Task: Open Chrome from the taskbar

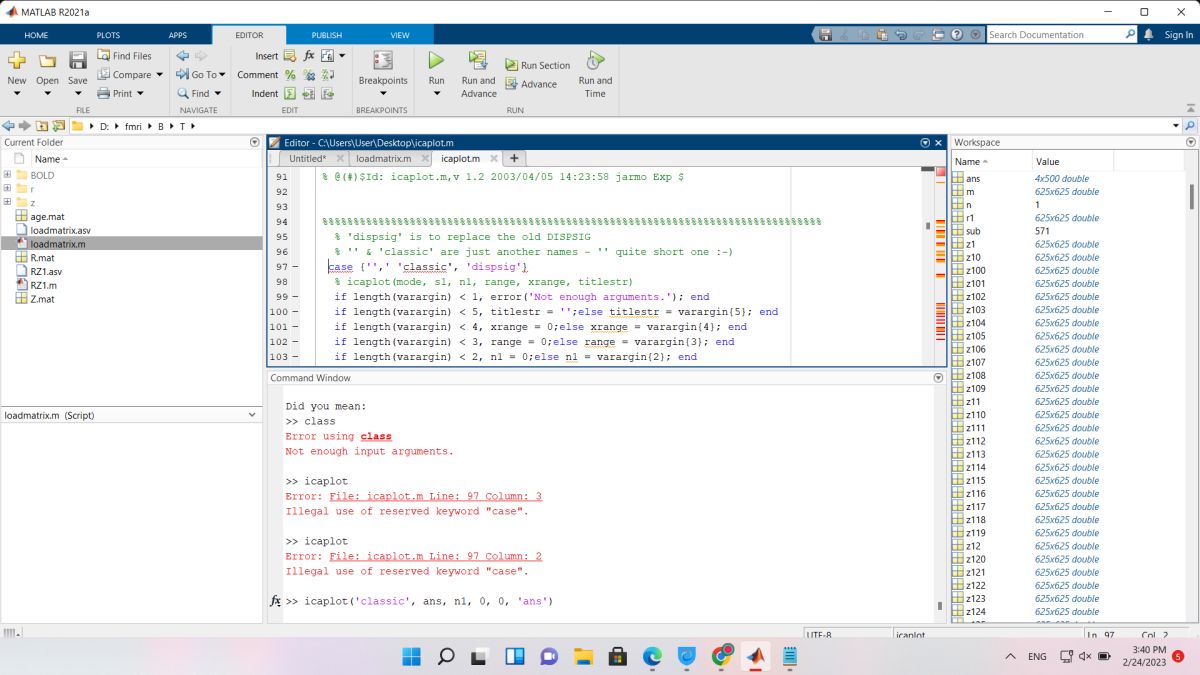Action: 722,656
